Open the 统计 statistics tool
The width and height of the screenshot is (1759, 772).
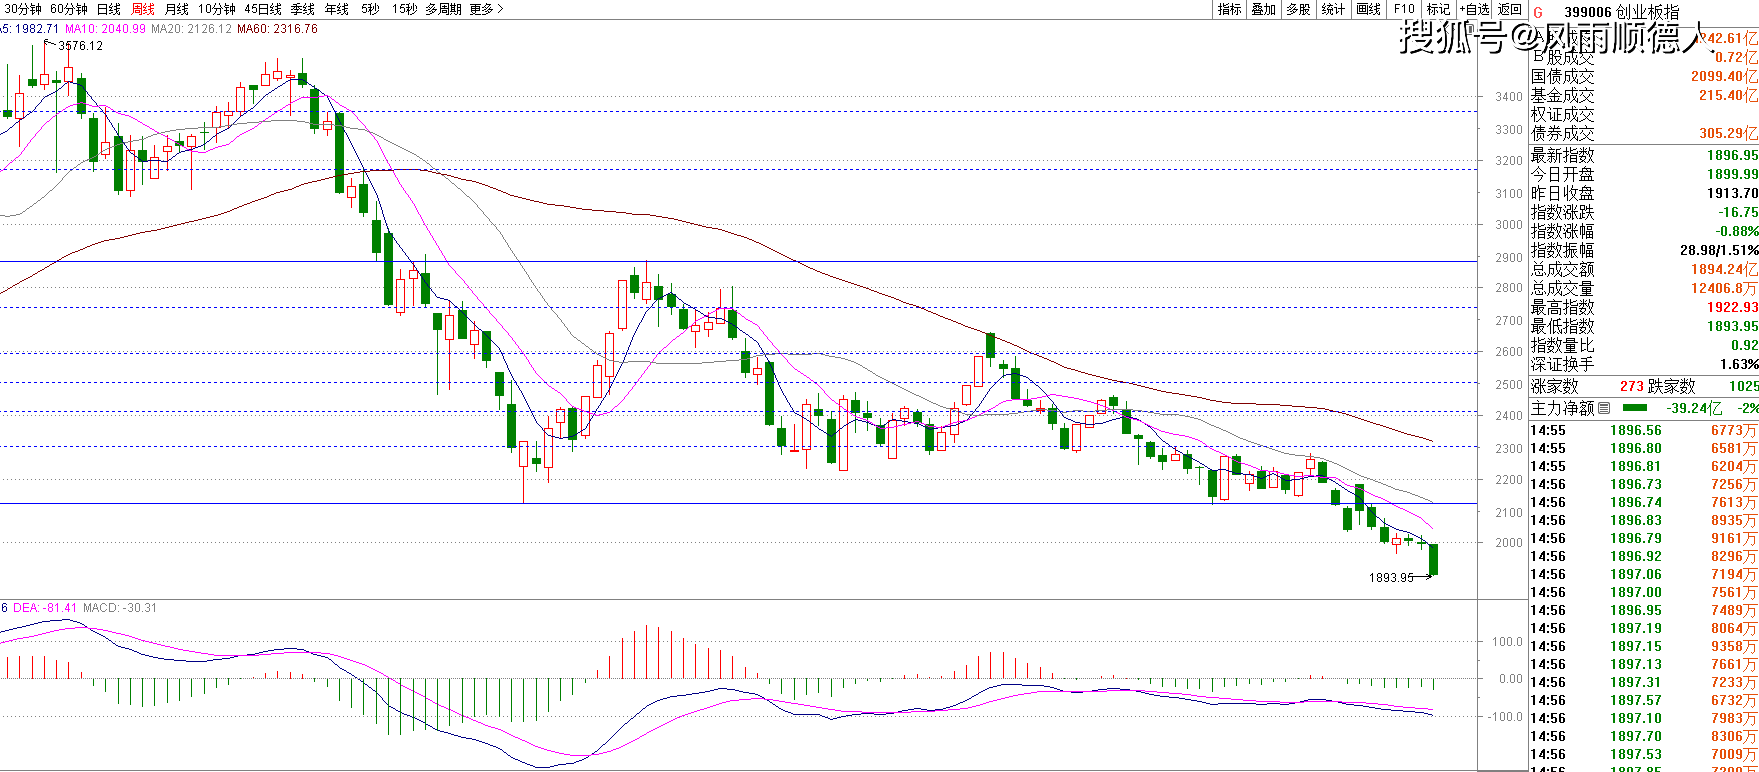click(1333, 9)
